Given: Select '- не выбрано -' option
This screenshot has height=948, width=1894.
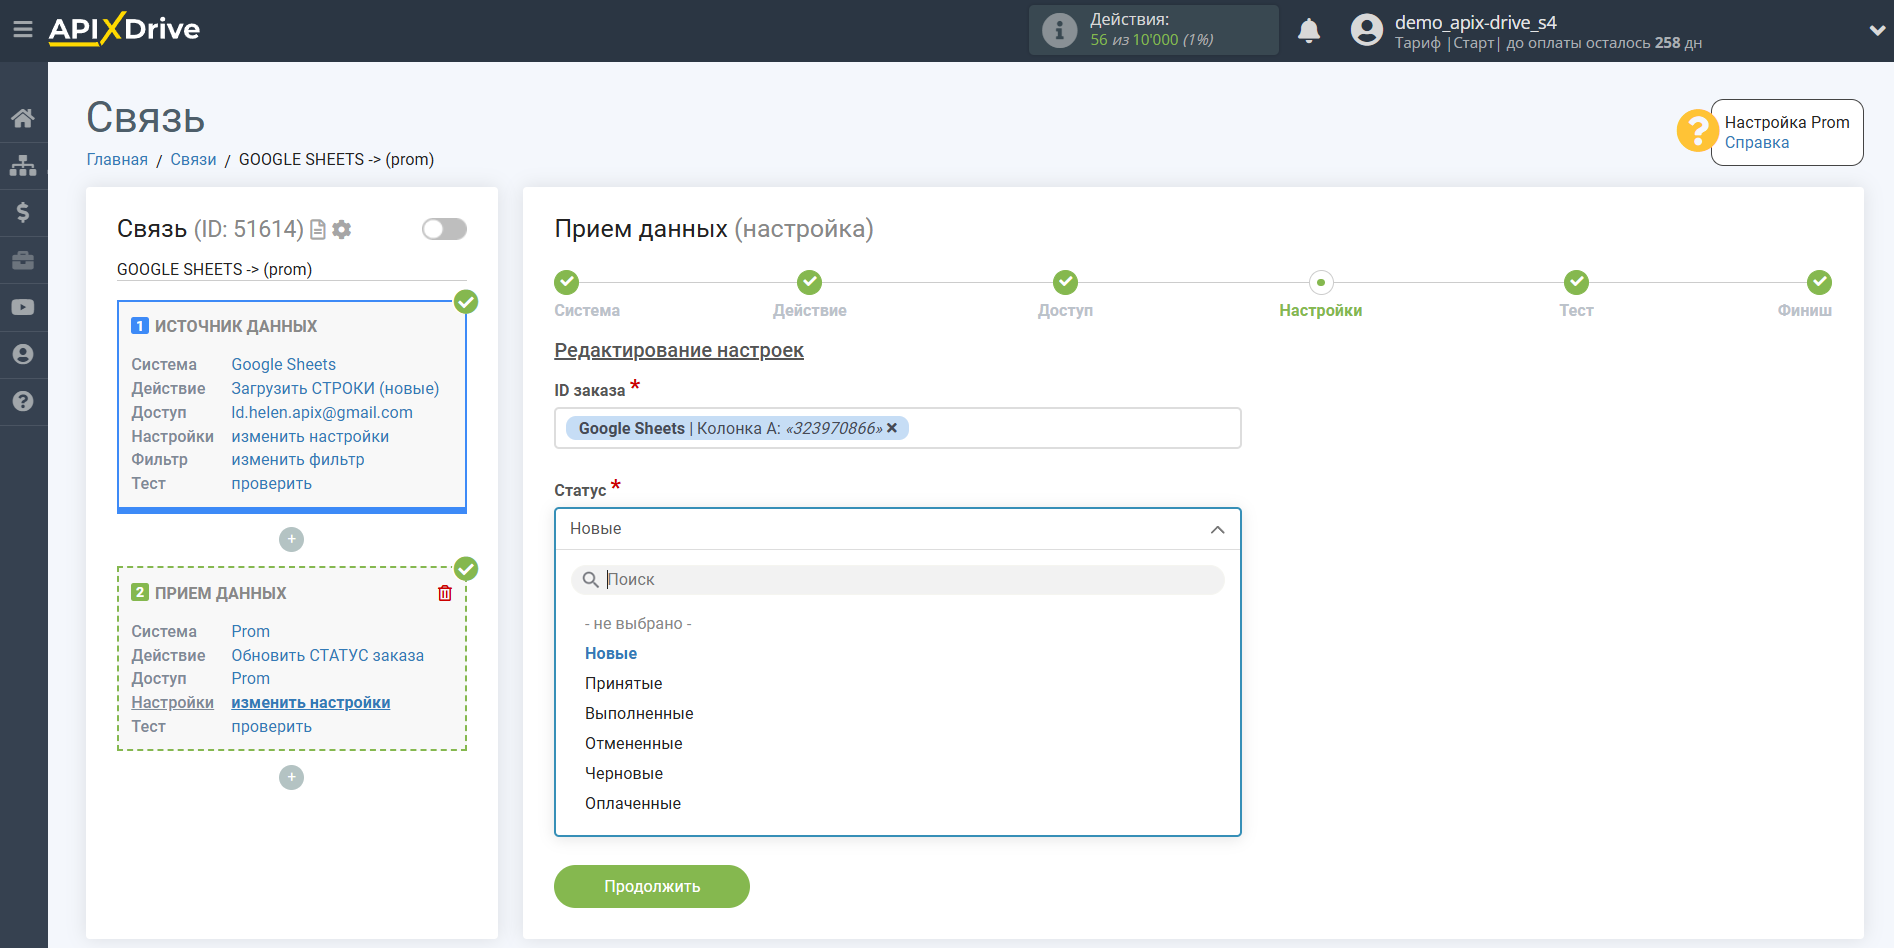Looking at the screenshot, I should click(x=638, y=624).
